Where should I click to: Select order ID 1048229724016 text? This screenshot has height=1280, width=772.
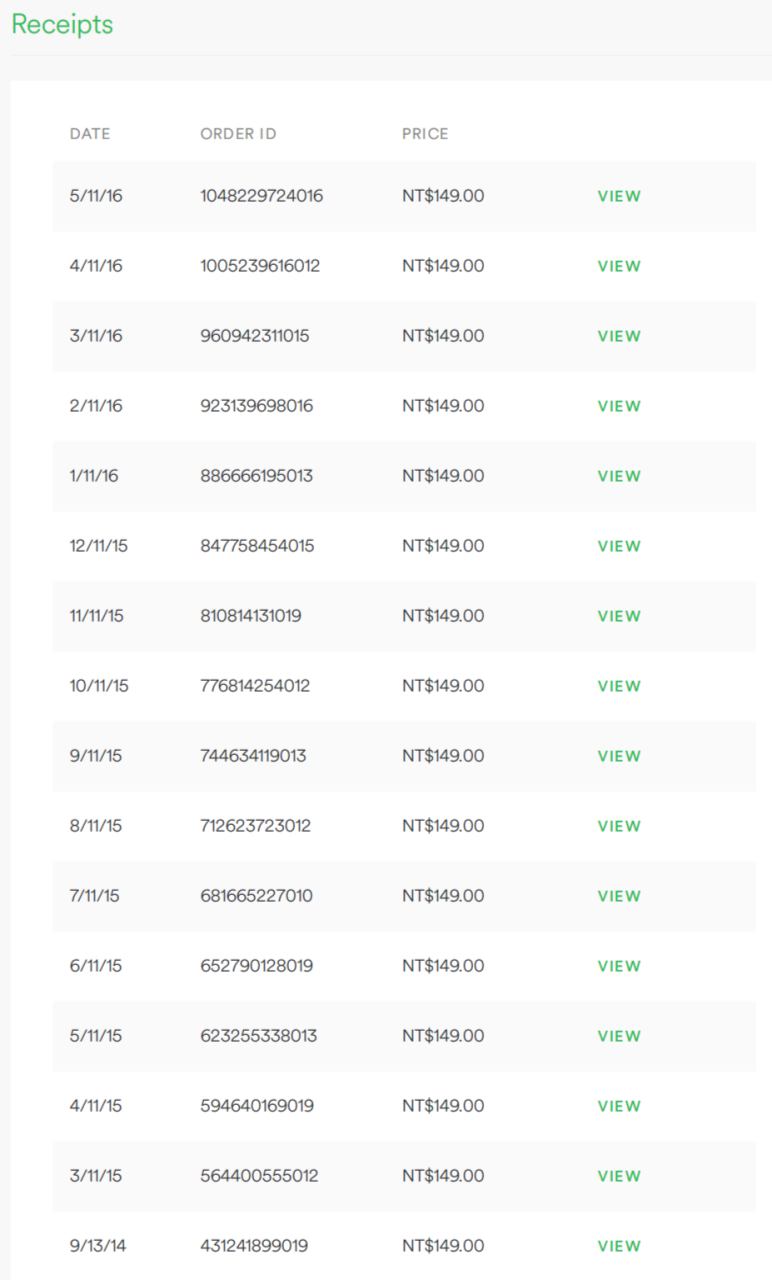(261, 196)
